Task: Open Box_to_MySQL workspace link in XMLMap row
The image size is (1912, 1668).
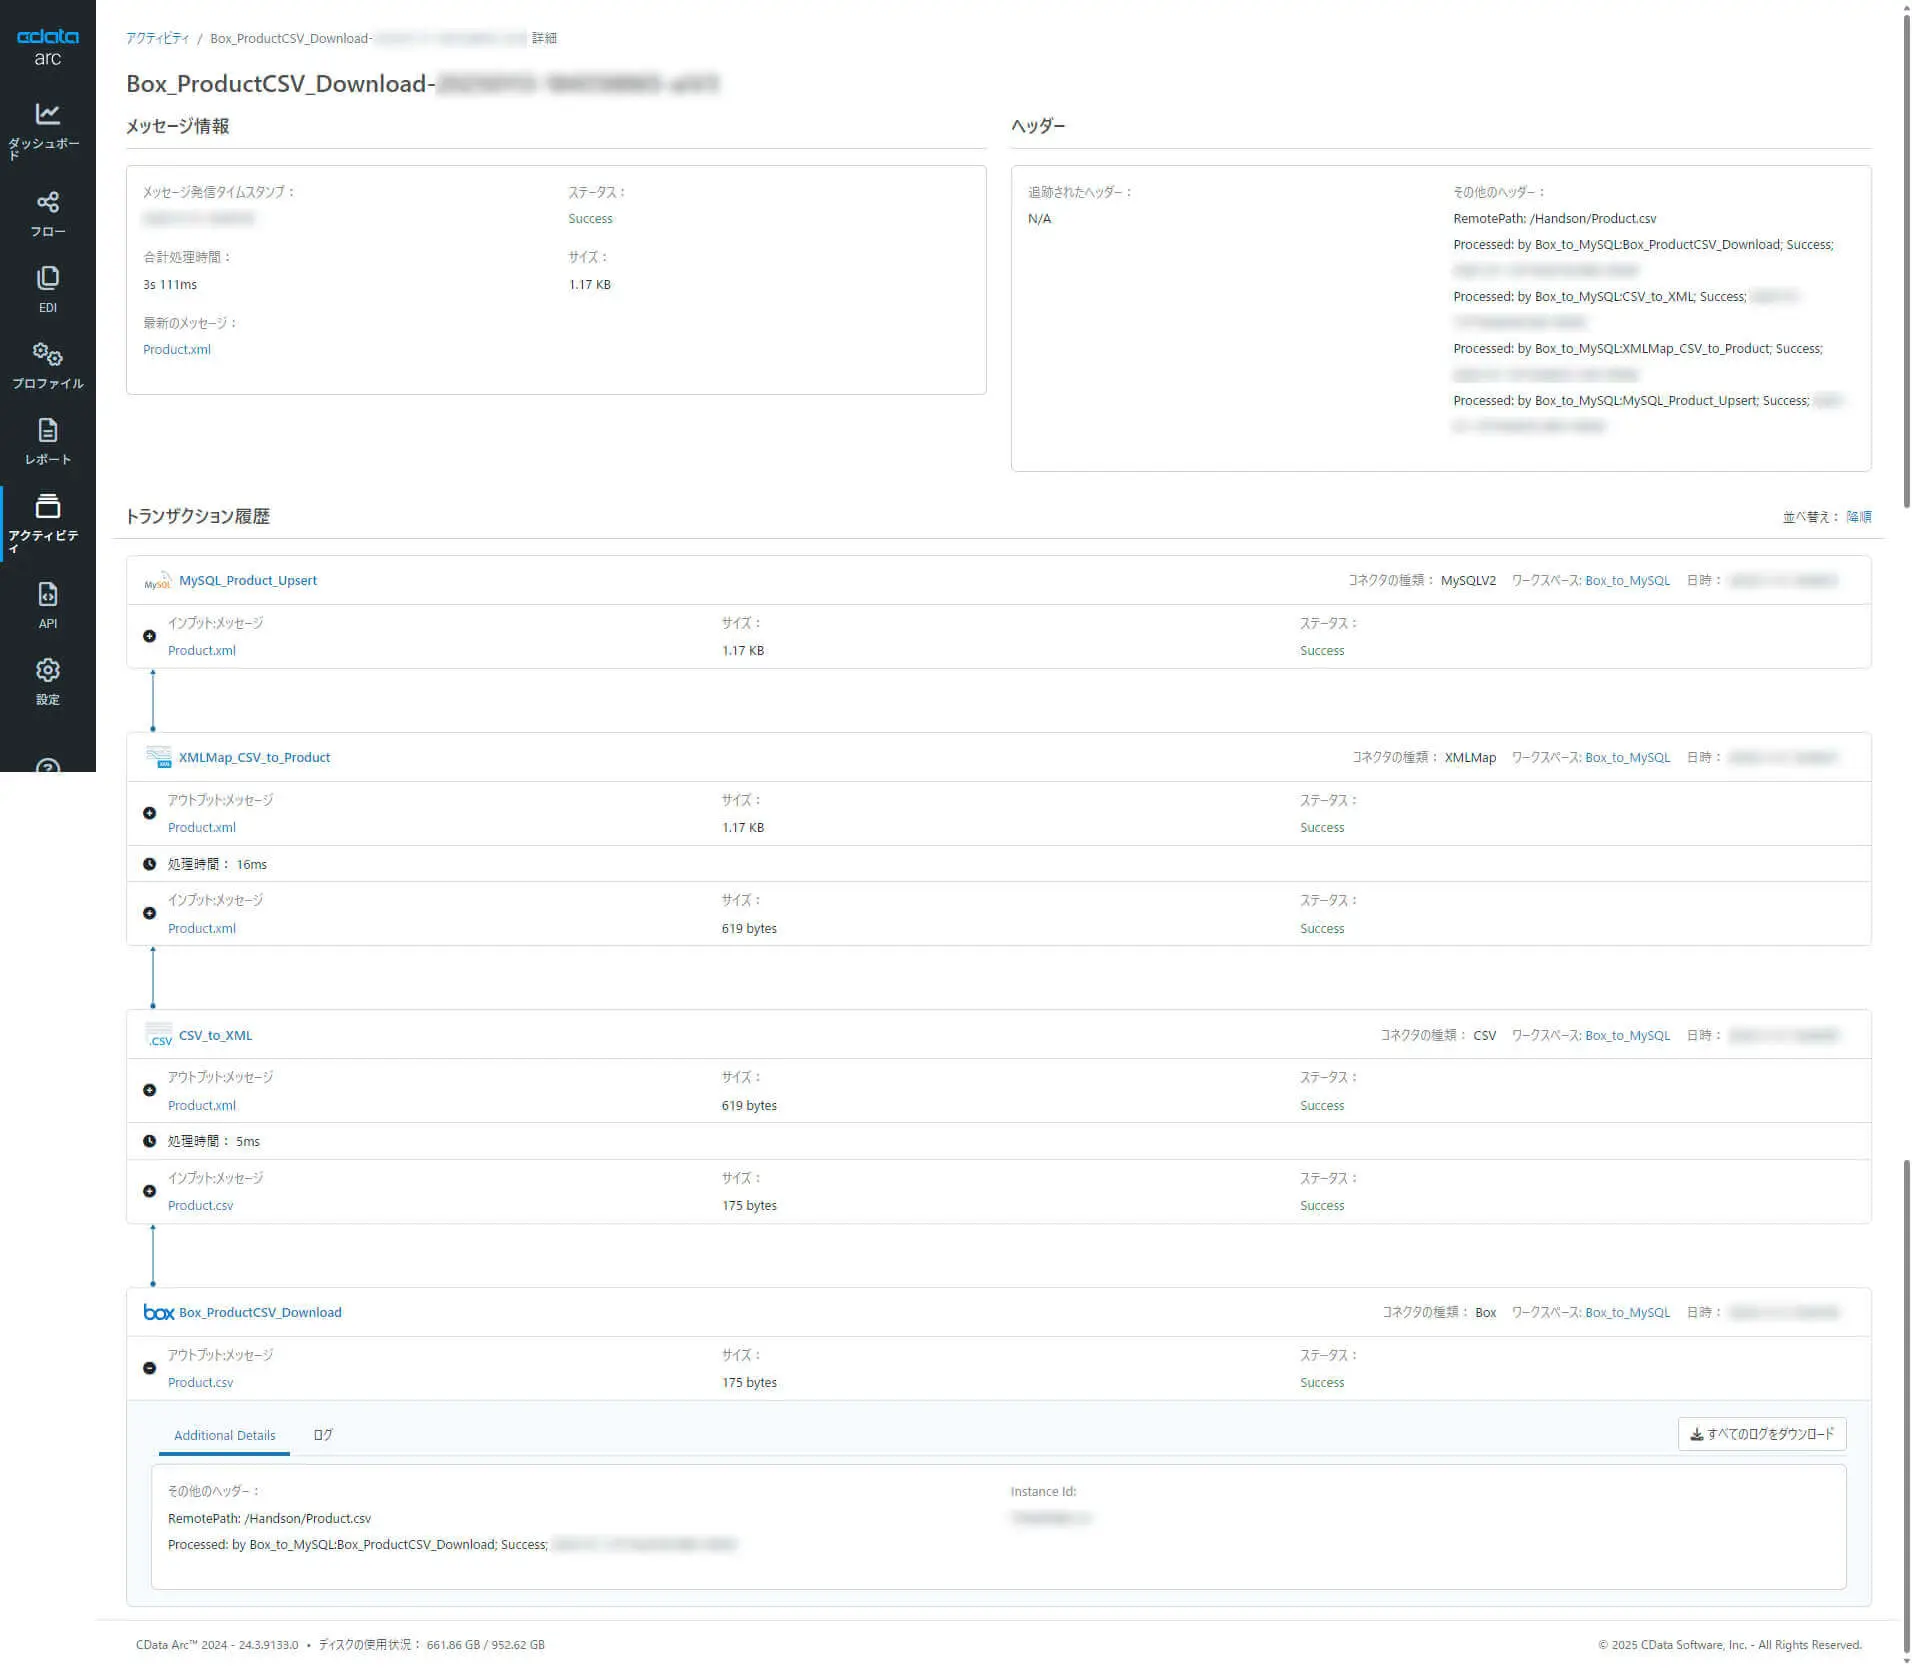Action: point(1627,758)
